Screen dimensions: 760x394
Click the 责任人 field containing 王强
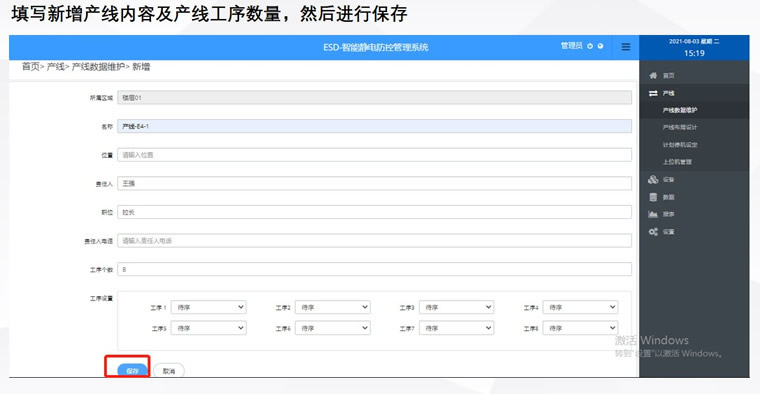pyautogui.click(x=374, y=183)
